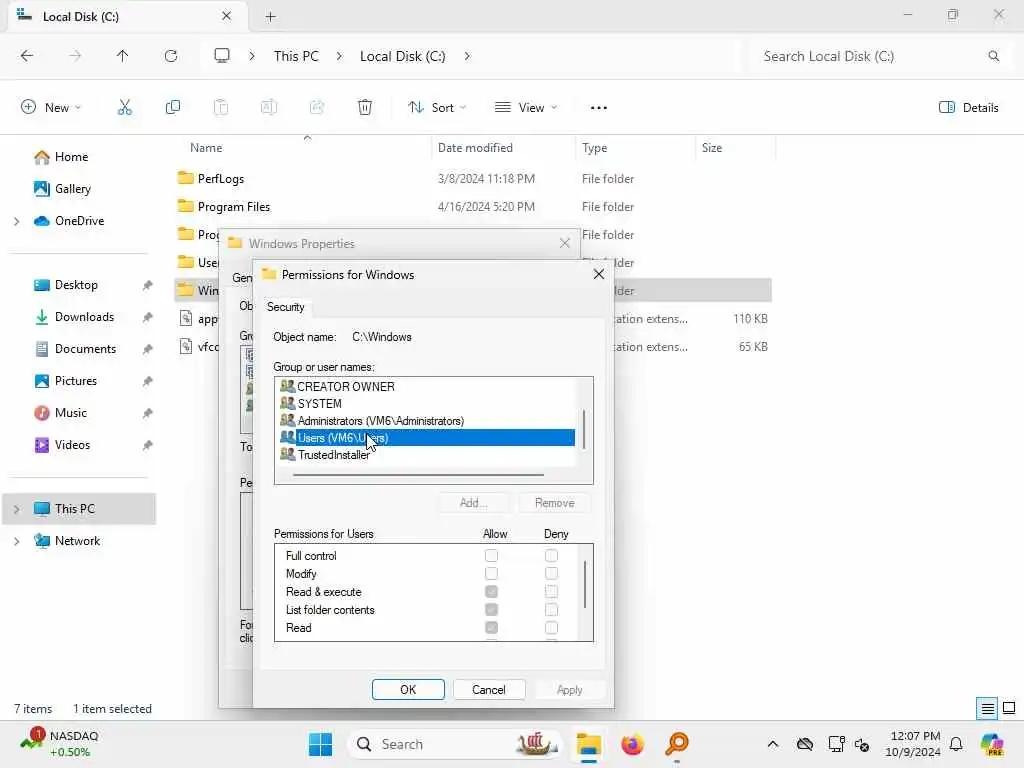Switch to large thumbnails view icon

point(1009,709)
